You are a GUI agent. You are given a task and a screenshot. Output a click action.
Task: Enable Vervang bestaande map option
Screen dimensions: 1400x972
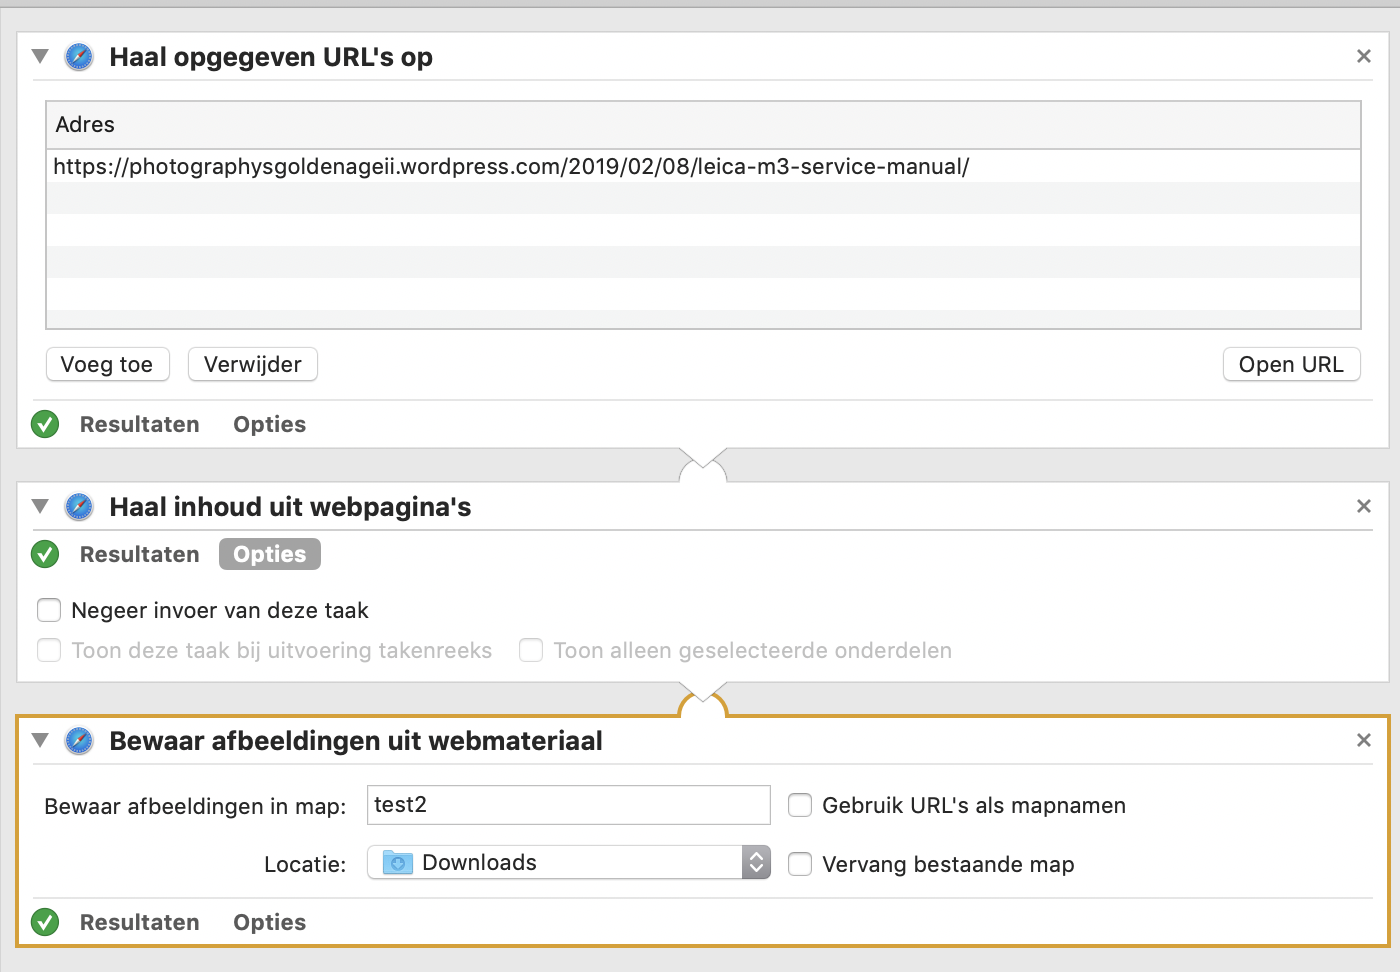800,864
